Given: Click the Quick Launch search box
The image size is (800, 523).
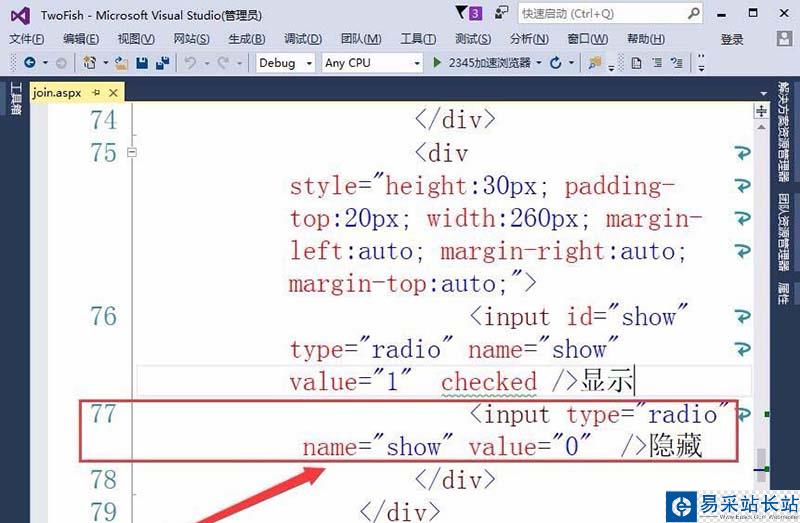Looking at the screenshot, I should tap(610, 13).
